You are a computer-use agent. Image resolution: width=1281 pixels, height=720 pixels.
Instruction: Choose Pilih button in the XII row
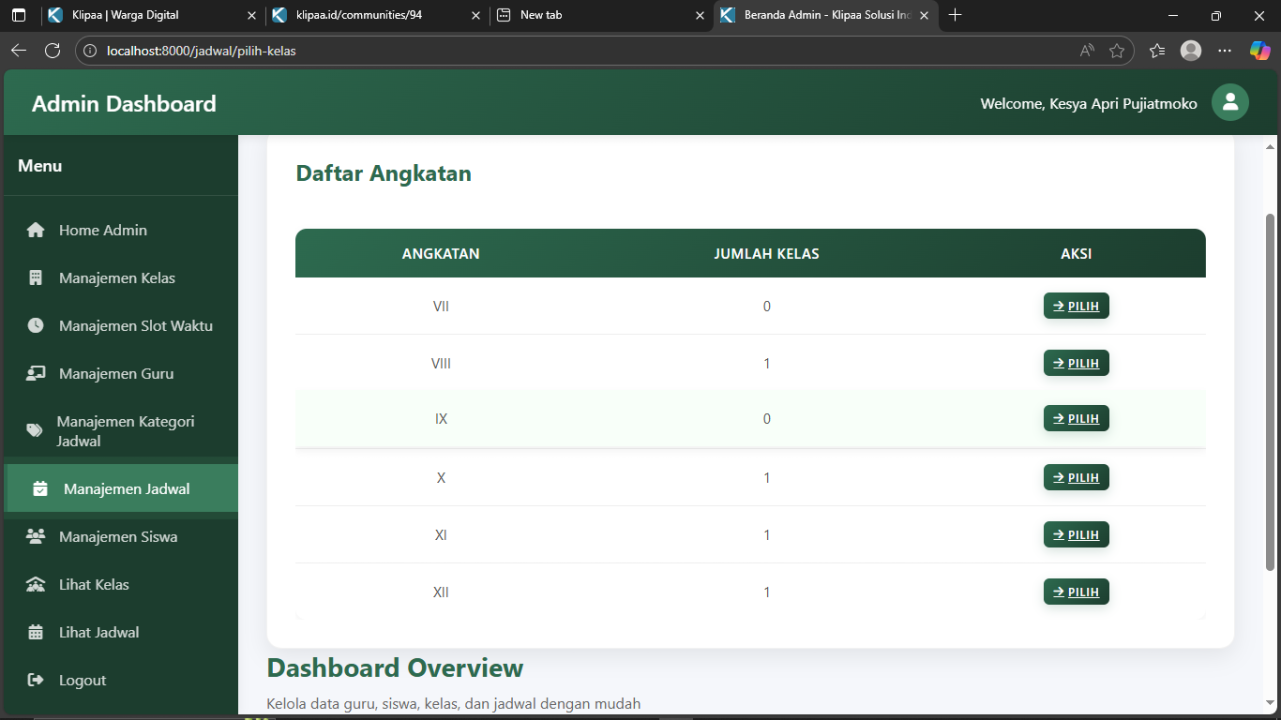point(1076,592)
